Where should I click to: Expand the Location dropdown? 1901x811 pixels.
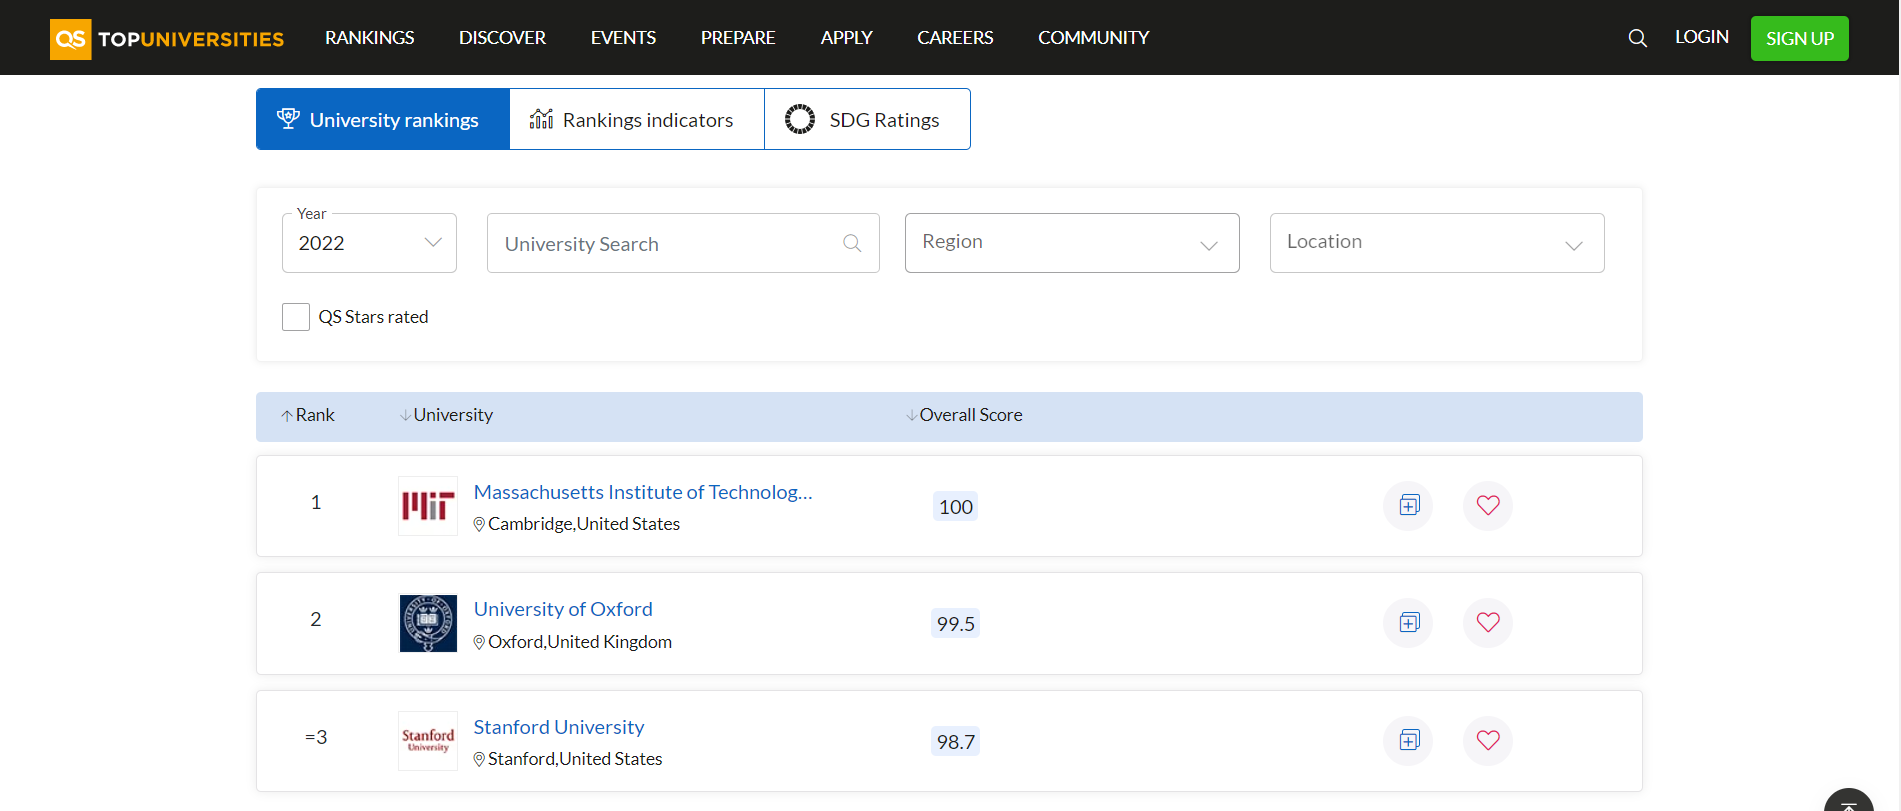[x=1437, y=243]
